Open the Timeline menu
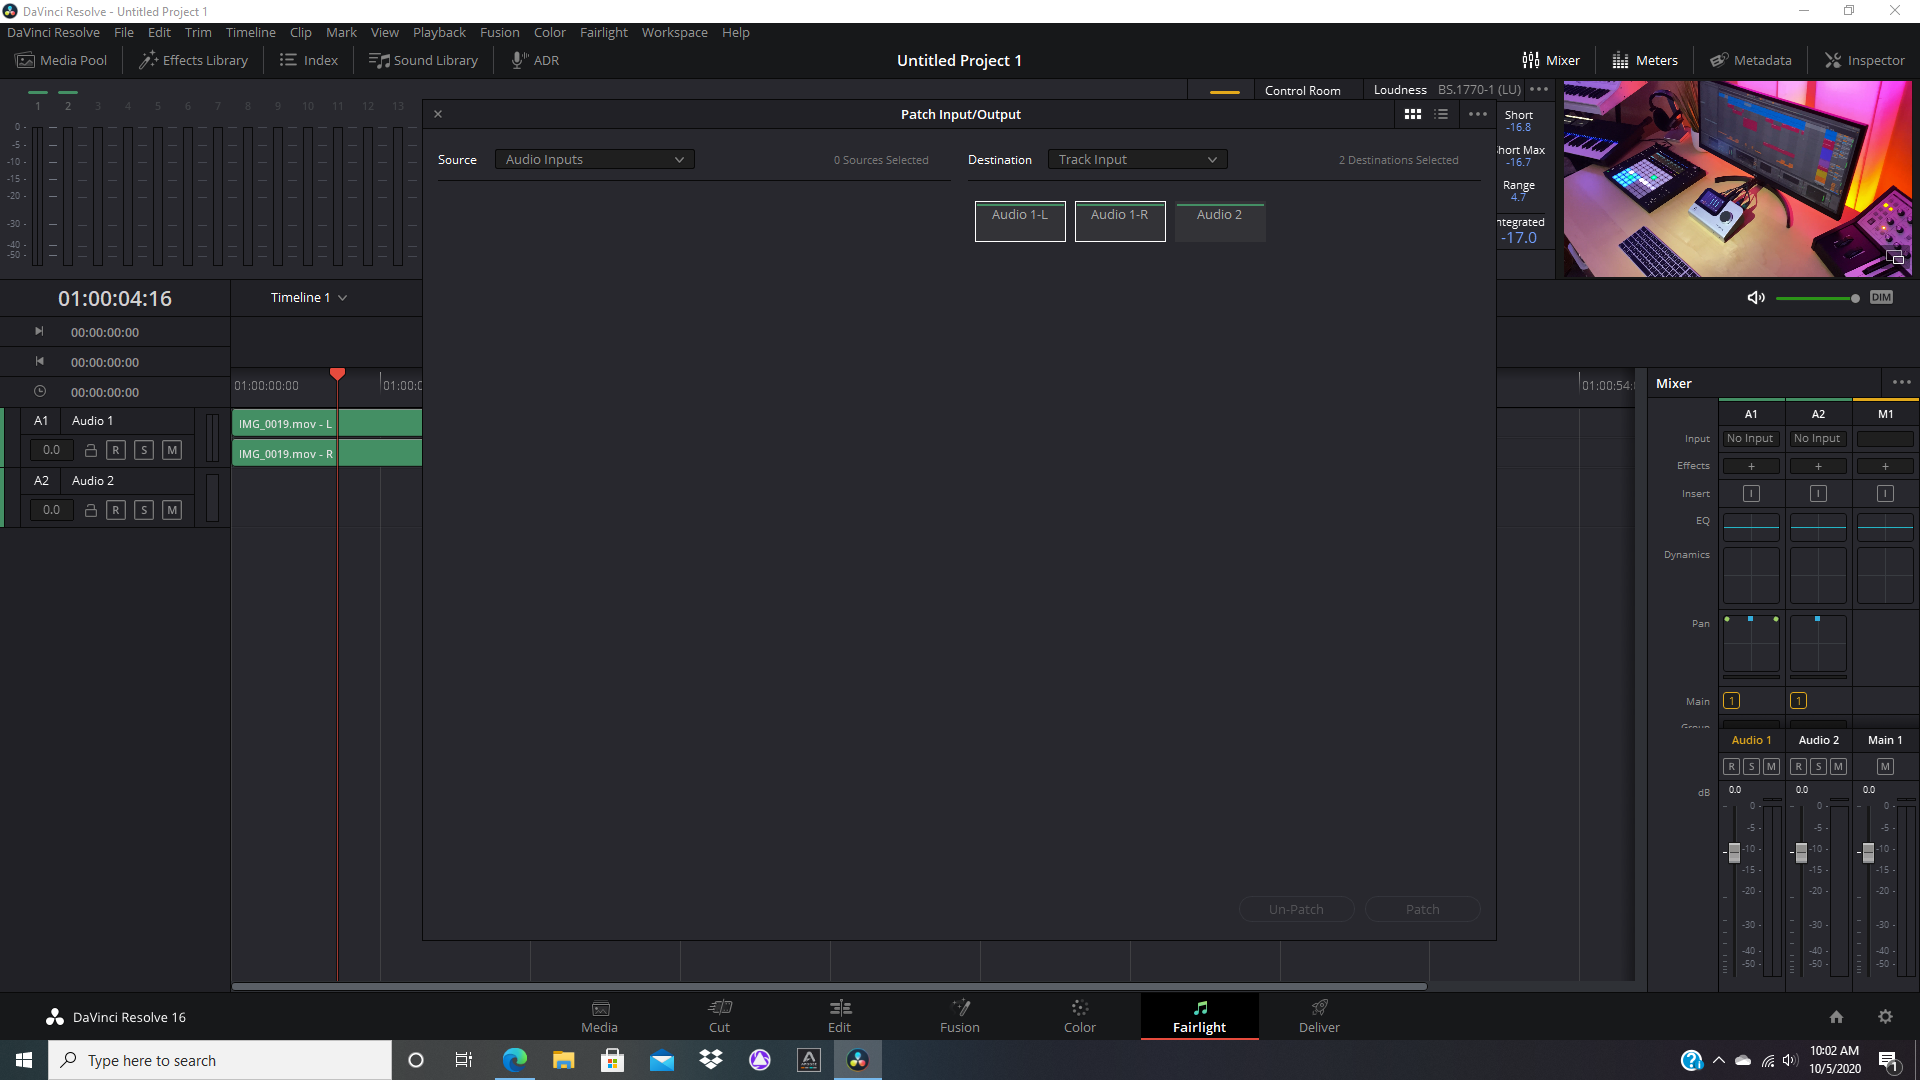The image size is (1920, 1080). coord(250,32)
